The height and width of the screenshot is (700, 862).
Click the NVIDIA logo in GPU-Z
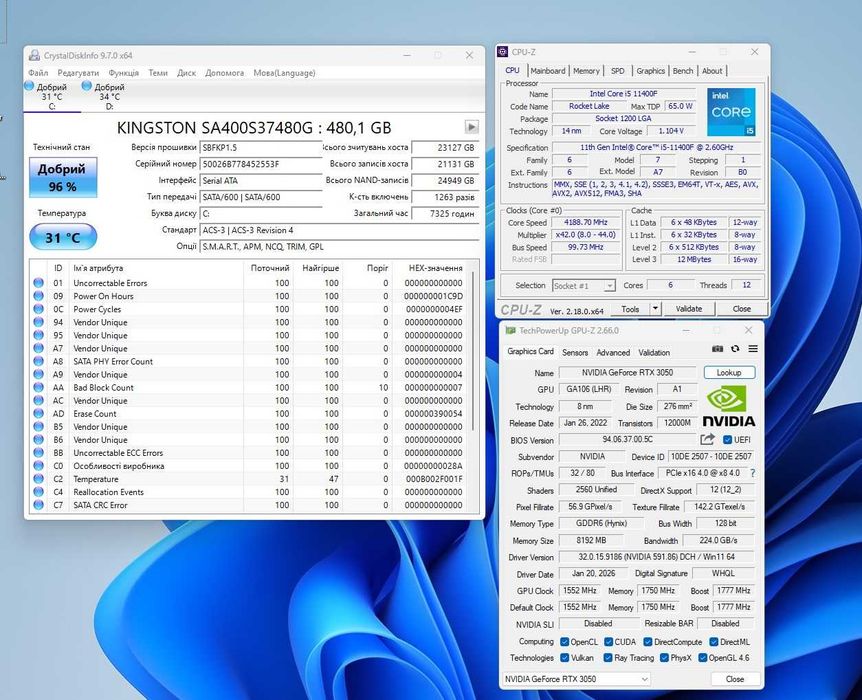click(x=728, y=406)
